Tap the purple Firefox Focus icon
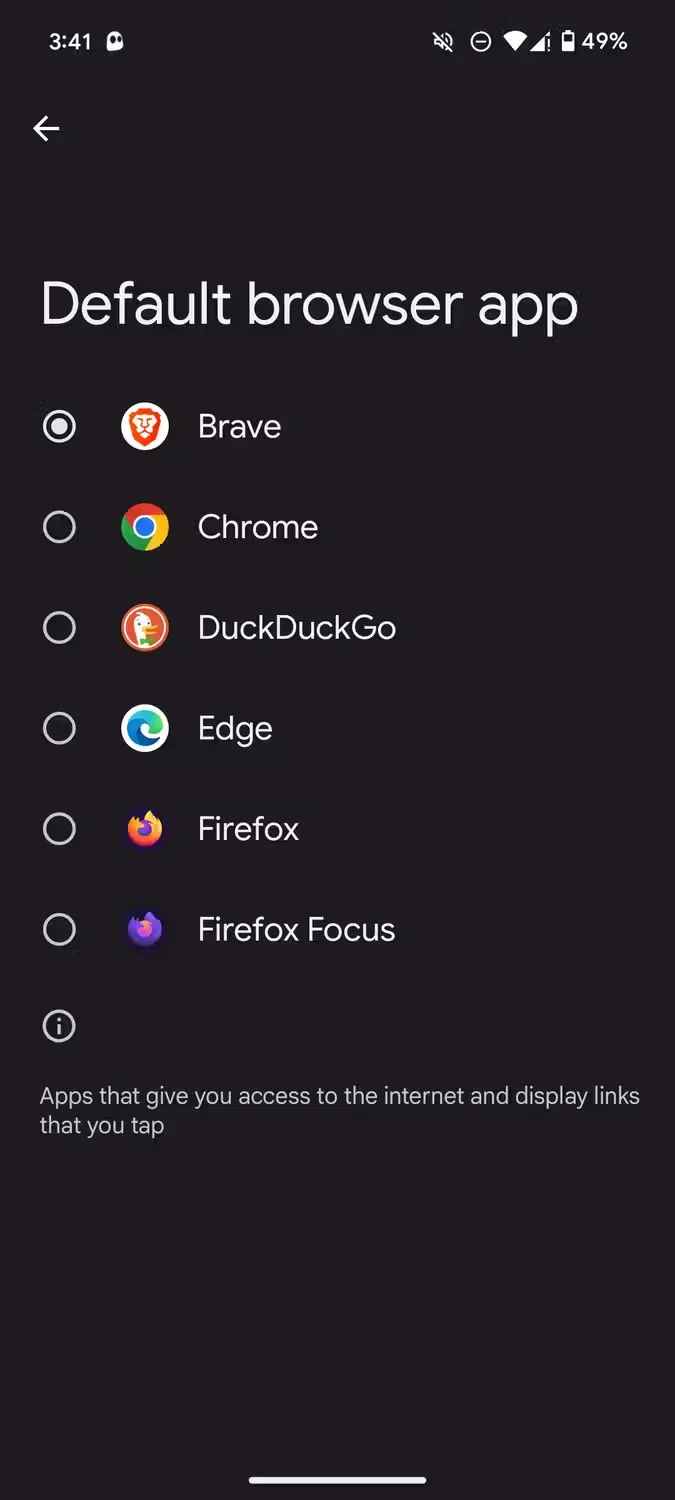Image resolution: width=675 pixels, height=1500 pixels. (x=145, y=929)
